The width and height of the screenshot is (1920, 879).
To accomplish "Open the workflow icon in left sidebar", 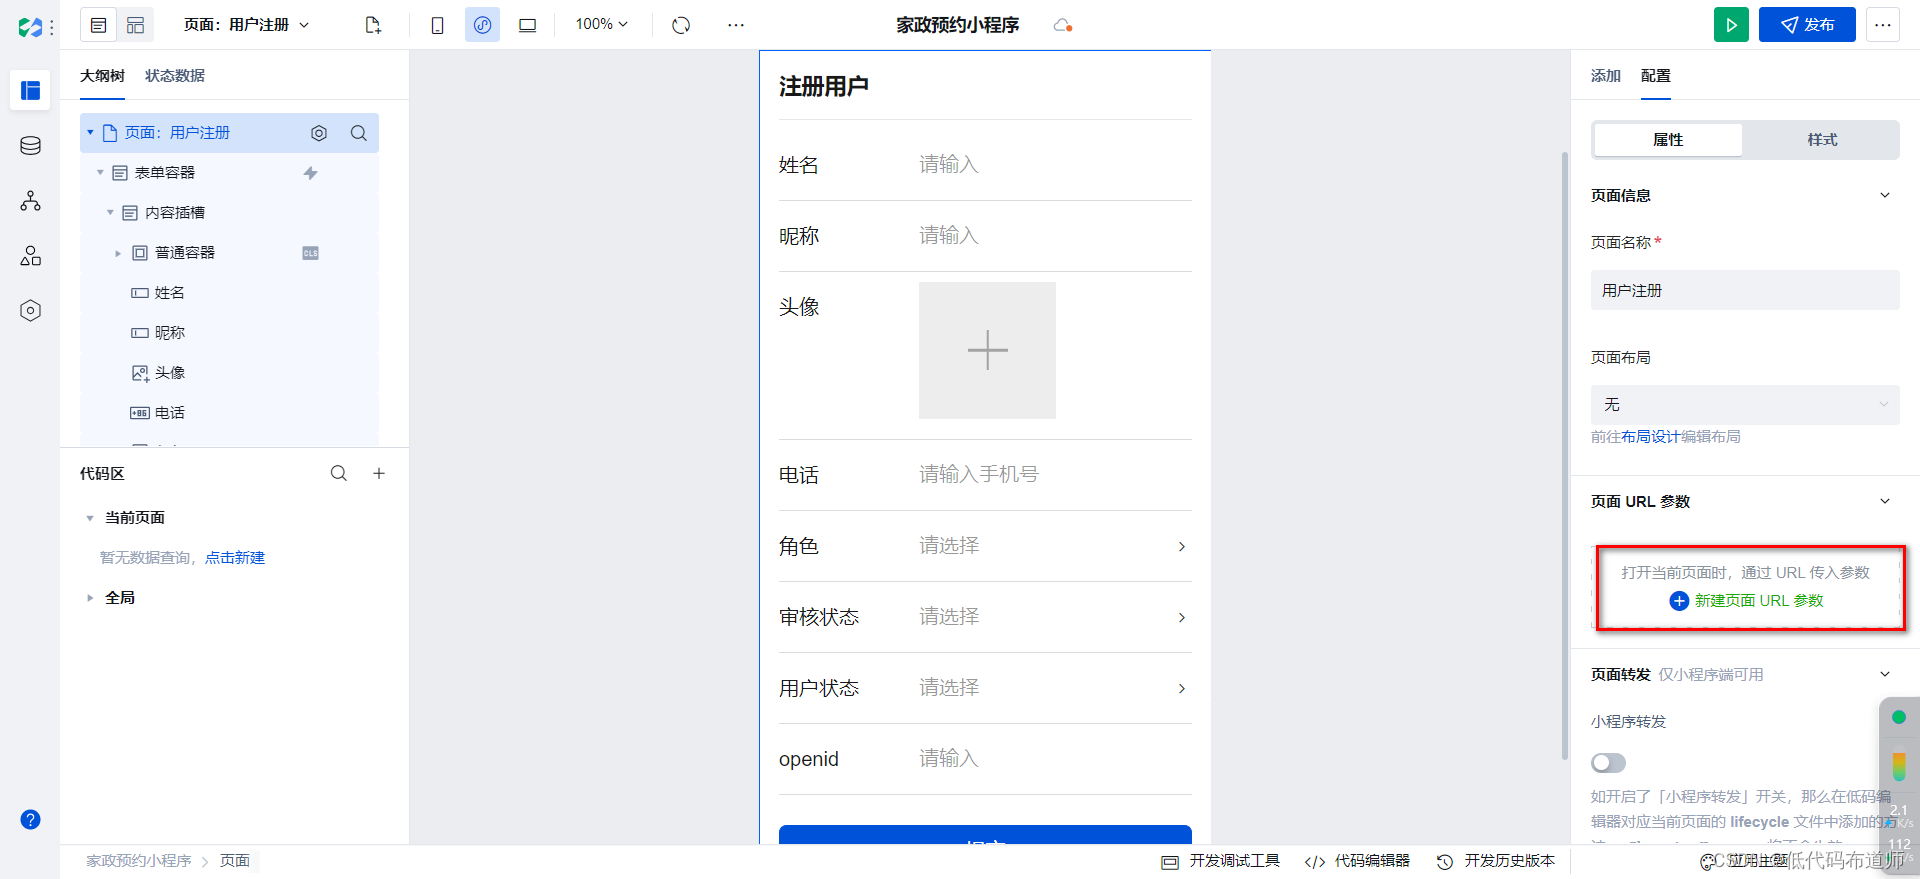I will click(x=30, y=201).
